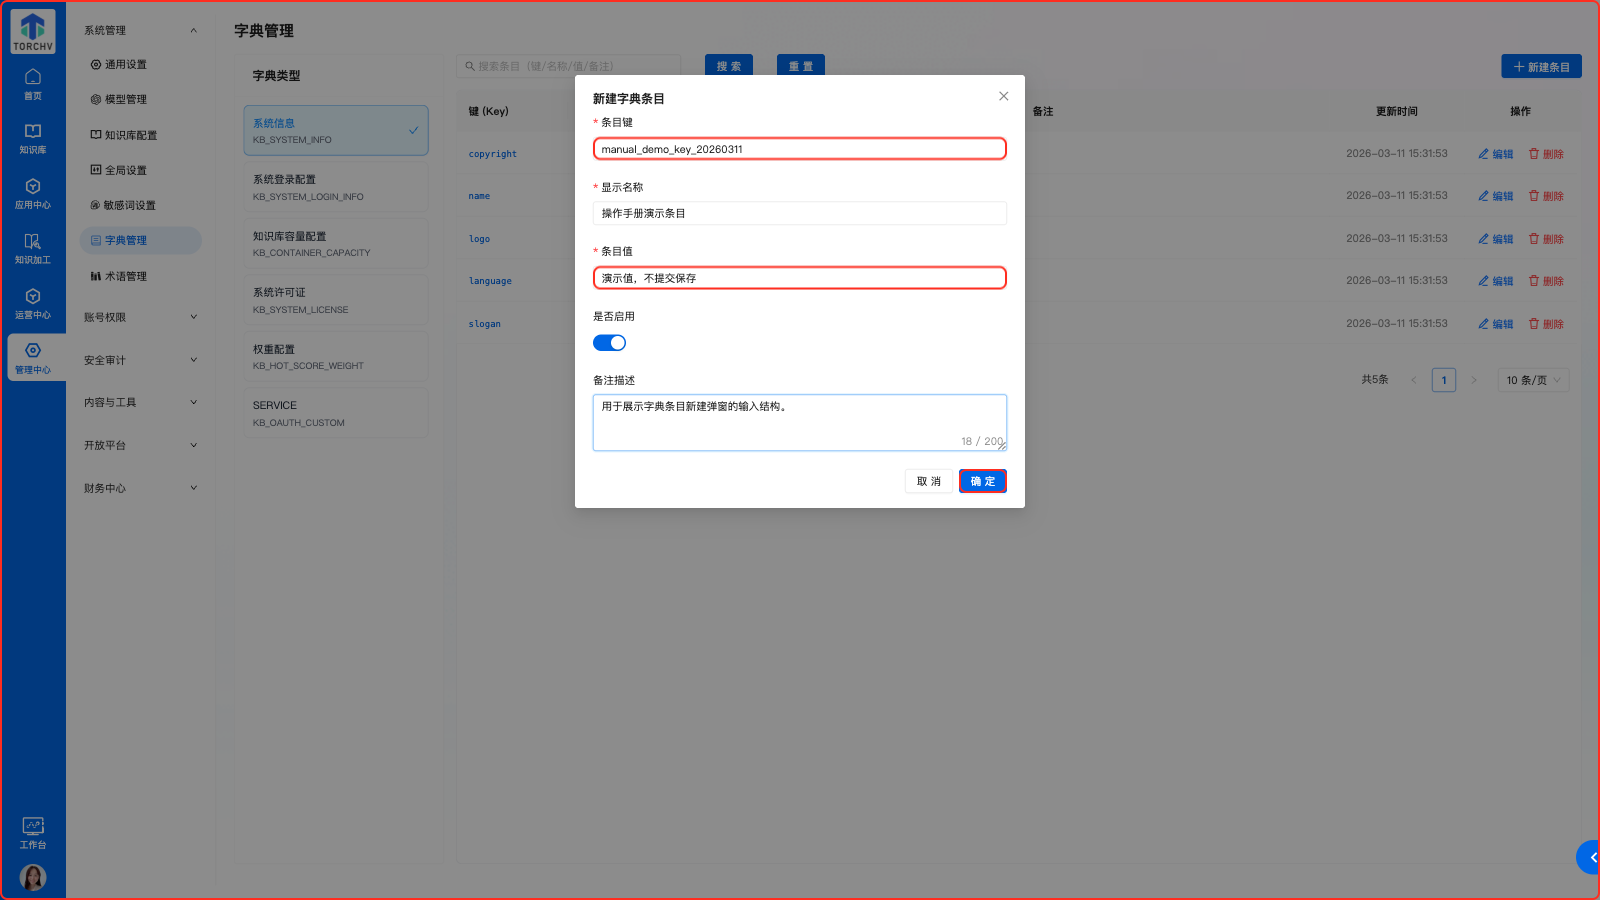Open the Knowledge Processing (知识加工) icon

[x=33, y=248]
